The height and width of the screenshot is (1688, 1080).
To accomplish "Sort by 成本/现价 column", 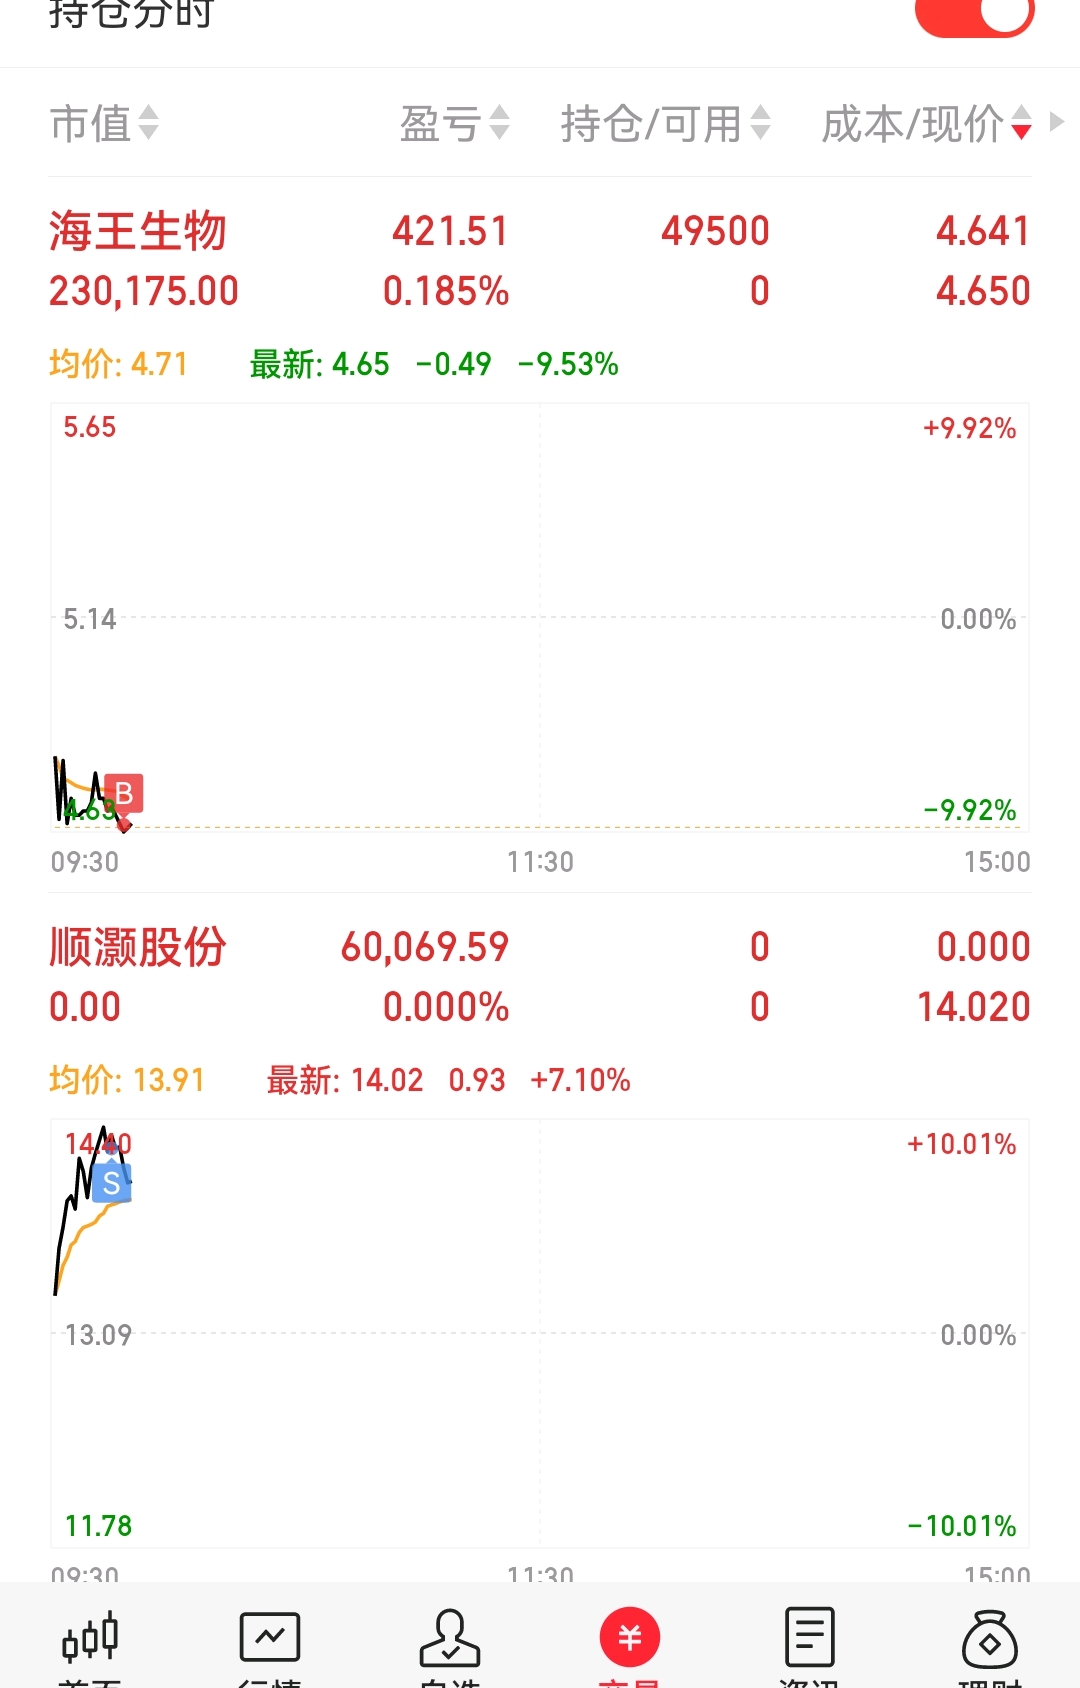I will point(926,124).
